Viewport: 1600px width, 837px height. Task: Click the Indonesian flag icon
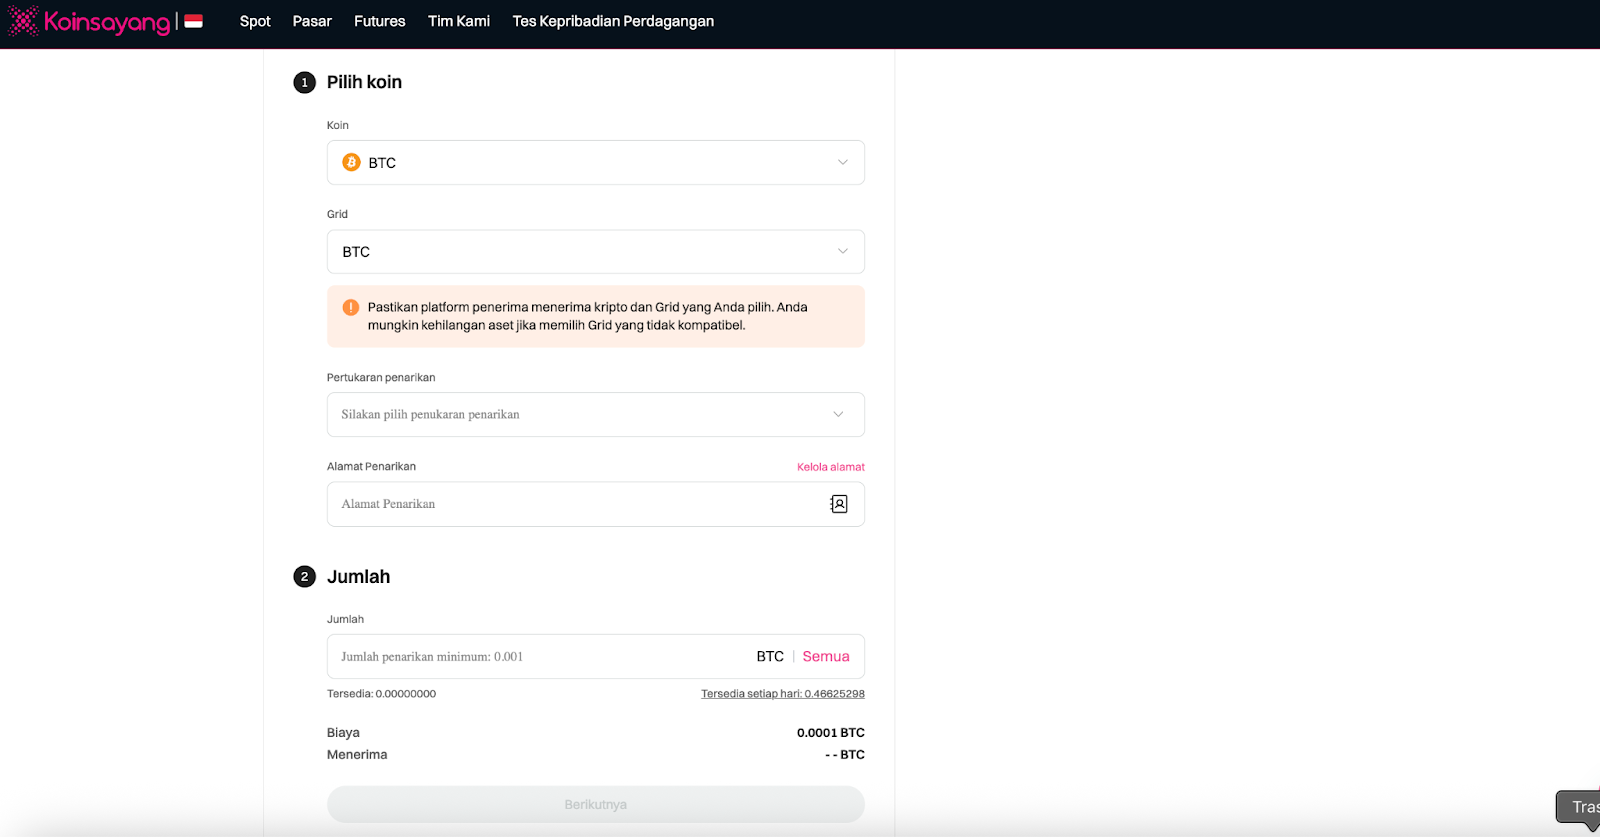click(x=194, y=21)
